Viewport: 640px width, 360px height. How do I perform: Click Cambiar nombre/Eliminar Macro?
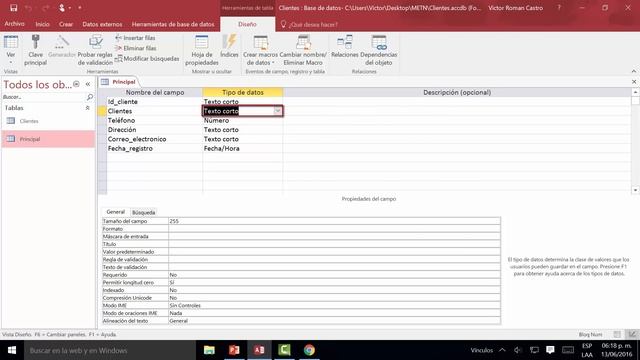tap(303, 50)
